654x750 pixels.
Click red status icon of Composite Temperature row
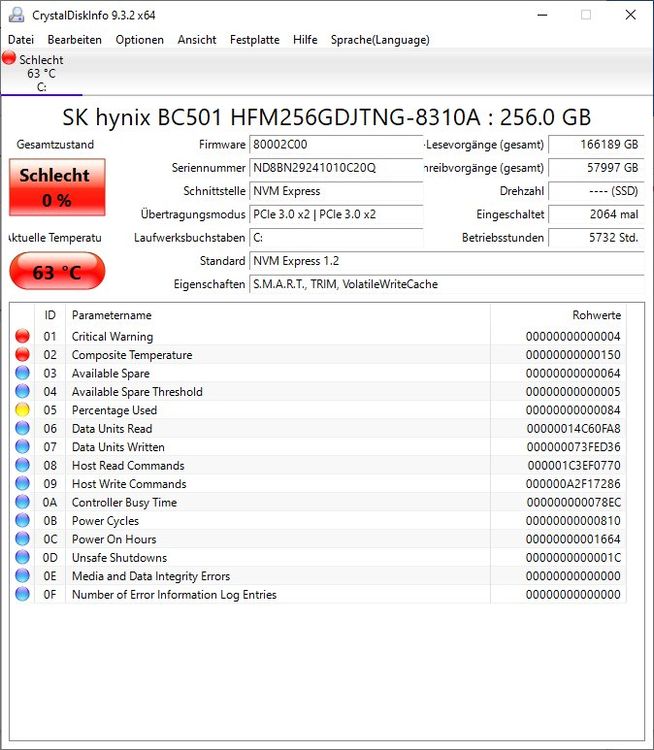(x=22, y=354)
